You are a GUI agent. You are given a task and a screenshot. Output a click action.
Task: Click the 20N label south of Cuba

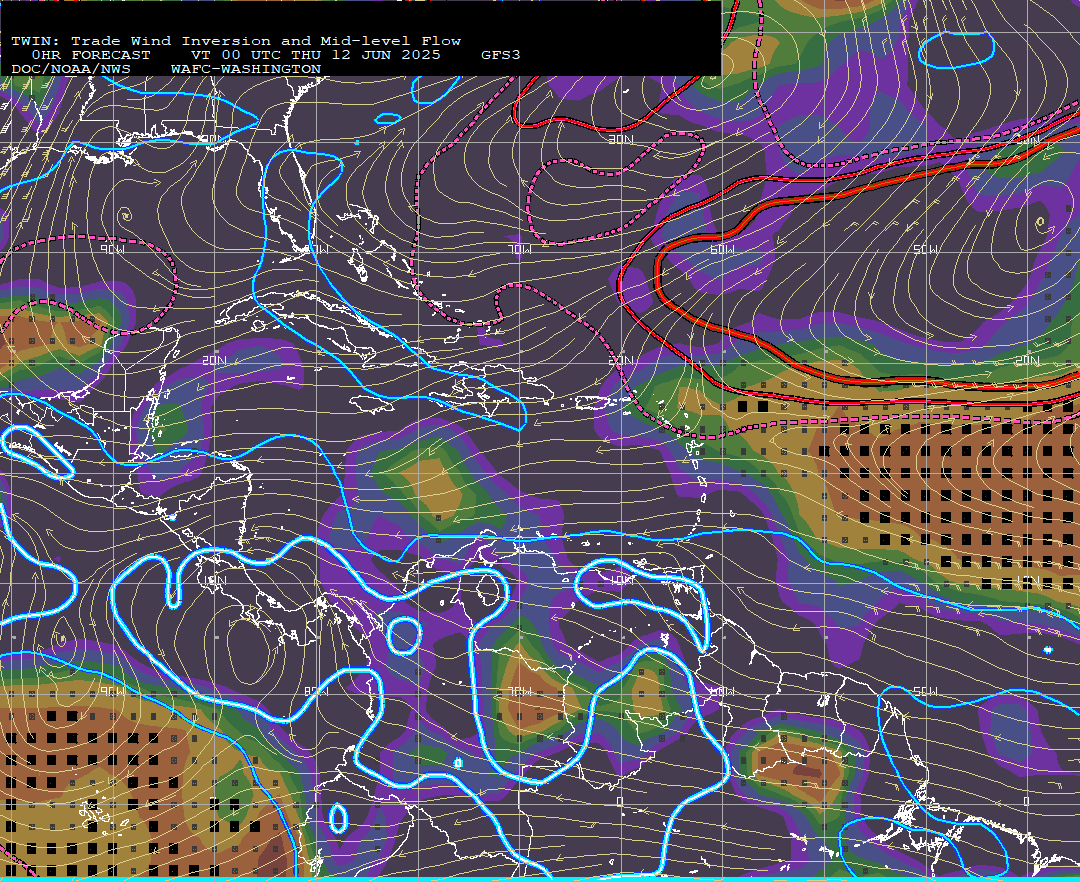pyautogui.click(x=214, y=360)
